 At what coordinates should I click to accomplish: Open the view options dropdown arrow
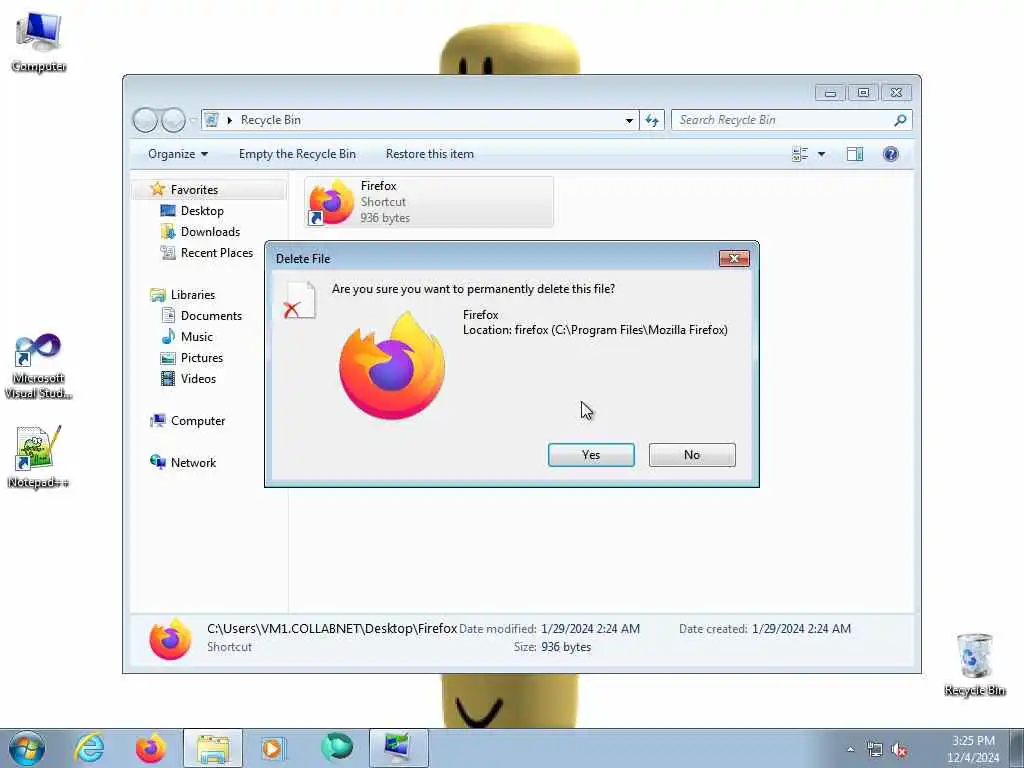(822, 154)
